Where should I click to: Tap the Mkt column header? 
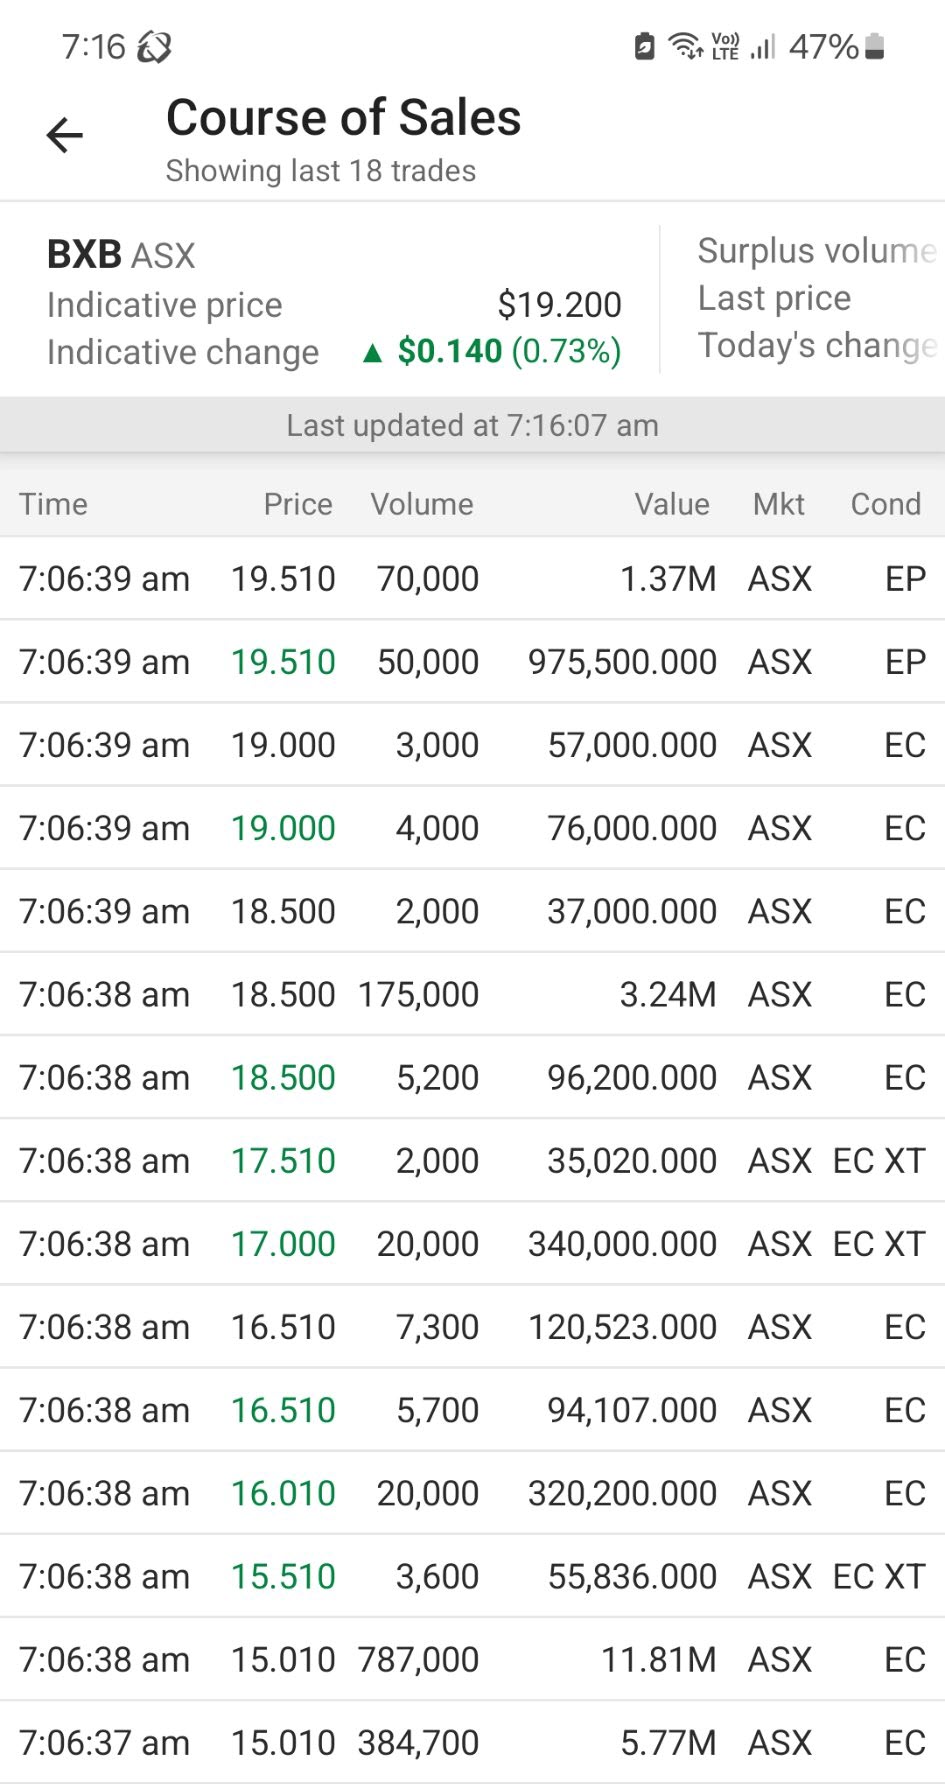[778, 504]
